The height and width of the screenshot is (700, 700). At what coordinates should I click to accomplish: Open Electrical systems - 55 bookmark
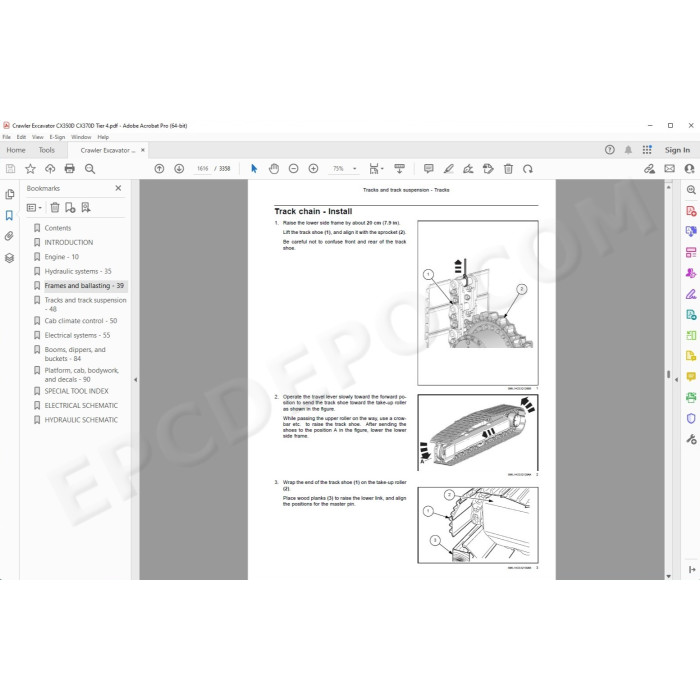click(77, 335)
